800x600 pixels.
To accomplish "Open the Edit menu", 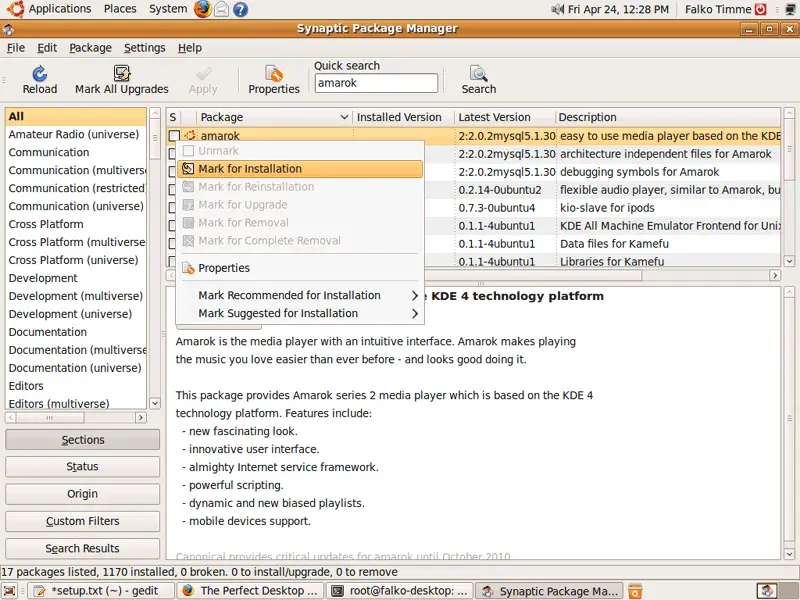I will click(47, 48).
